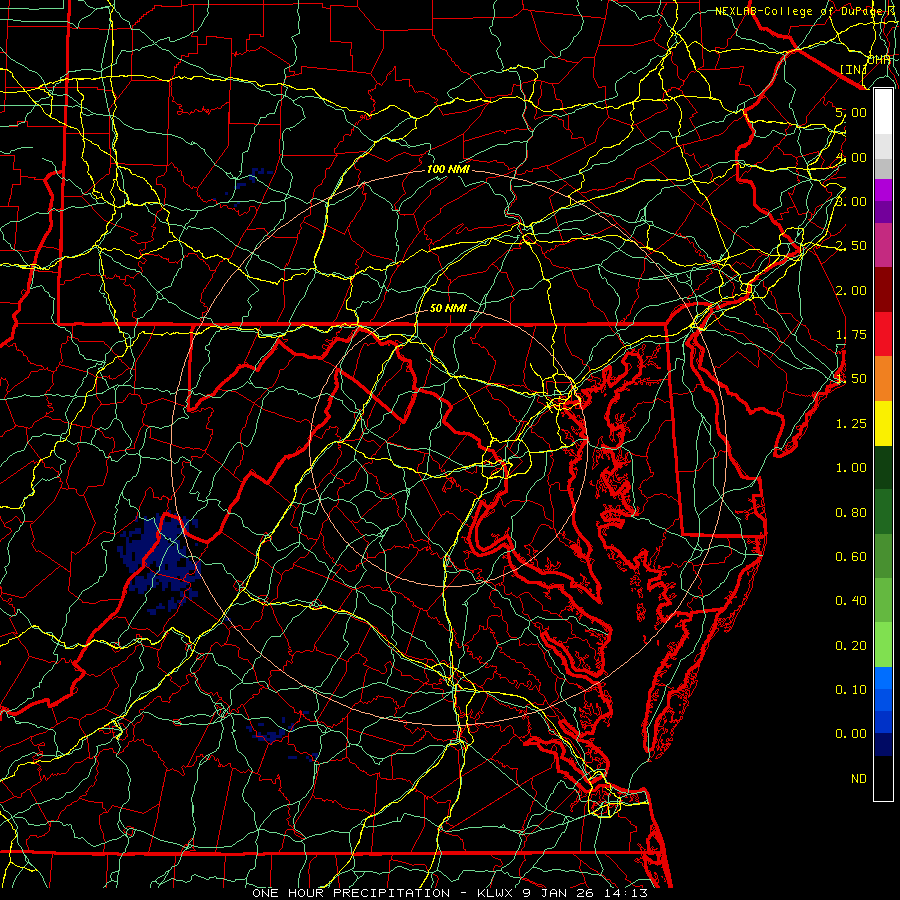Select the '0.40' legend value
The image size is (900, 900).
(x=851, y=601)
